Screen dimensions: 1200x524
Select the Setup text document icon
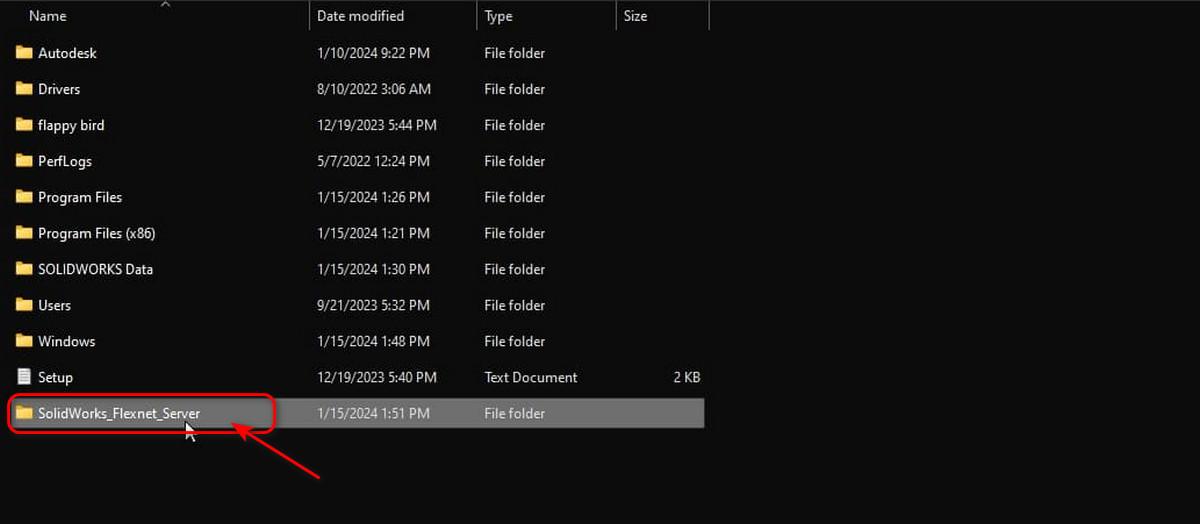click(x=25, y=377)
